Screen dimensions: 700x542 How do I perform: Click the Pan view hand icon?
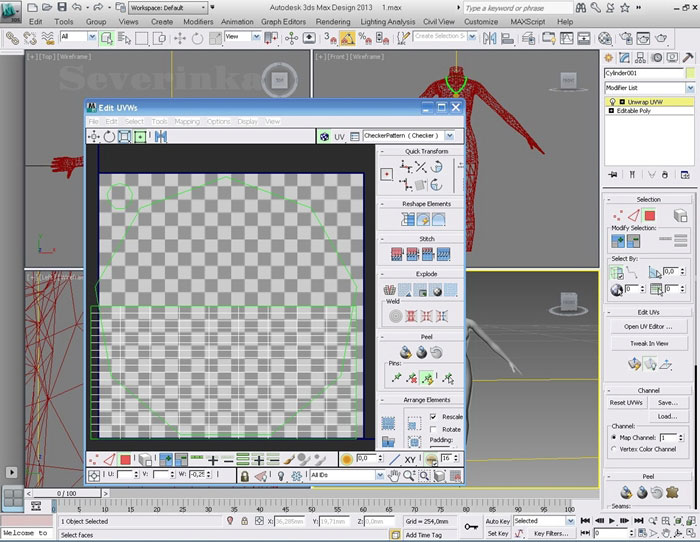coord(395,475)
